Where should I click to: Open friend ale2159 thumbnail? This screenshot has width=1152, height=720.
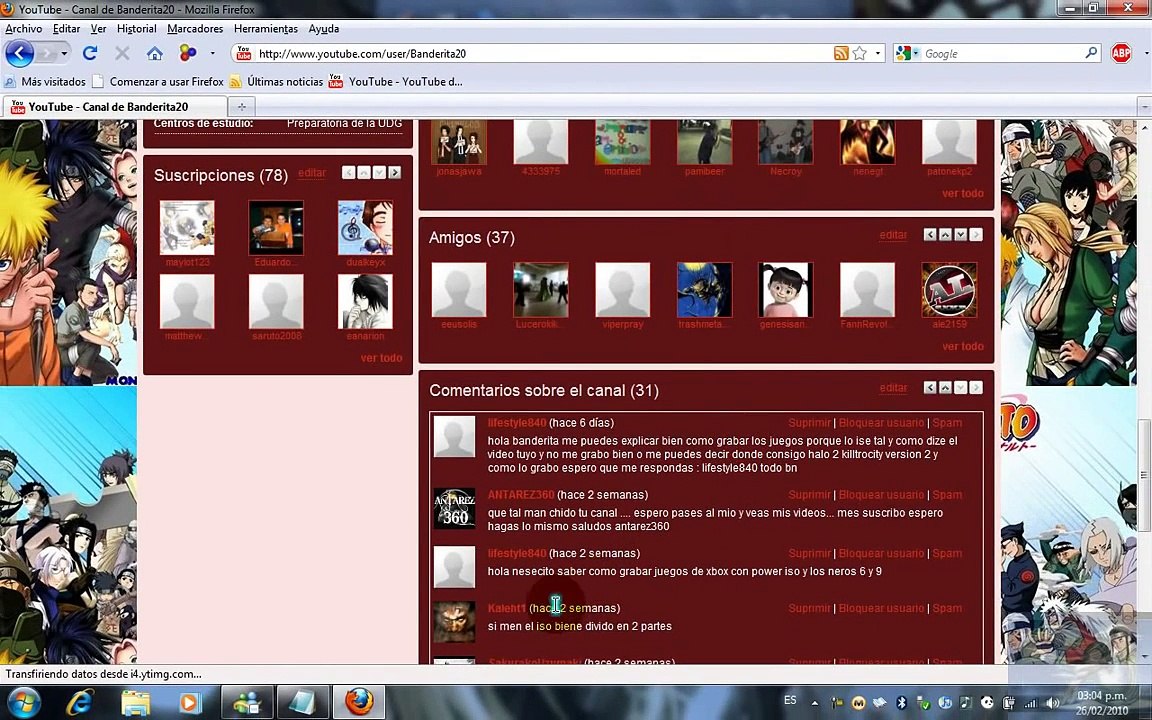(948, 289)
